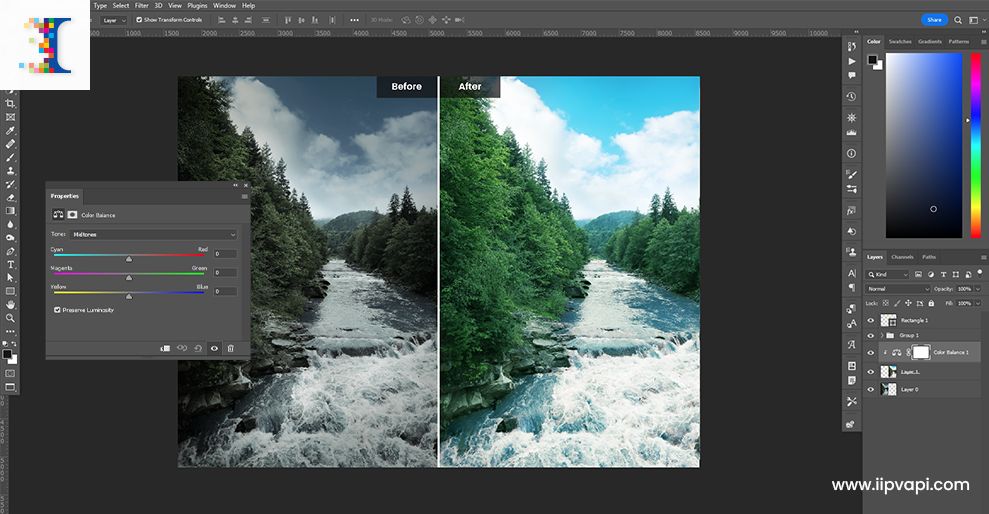
Task: Hide the Rectangle 1 layer
Action: tap(870, 320)
